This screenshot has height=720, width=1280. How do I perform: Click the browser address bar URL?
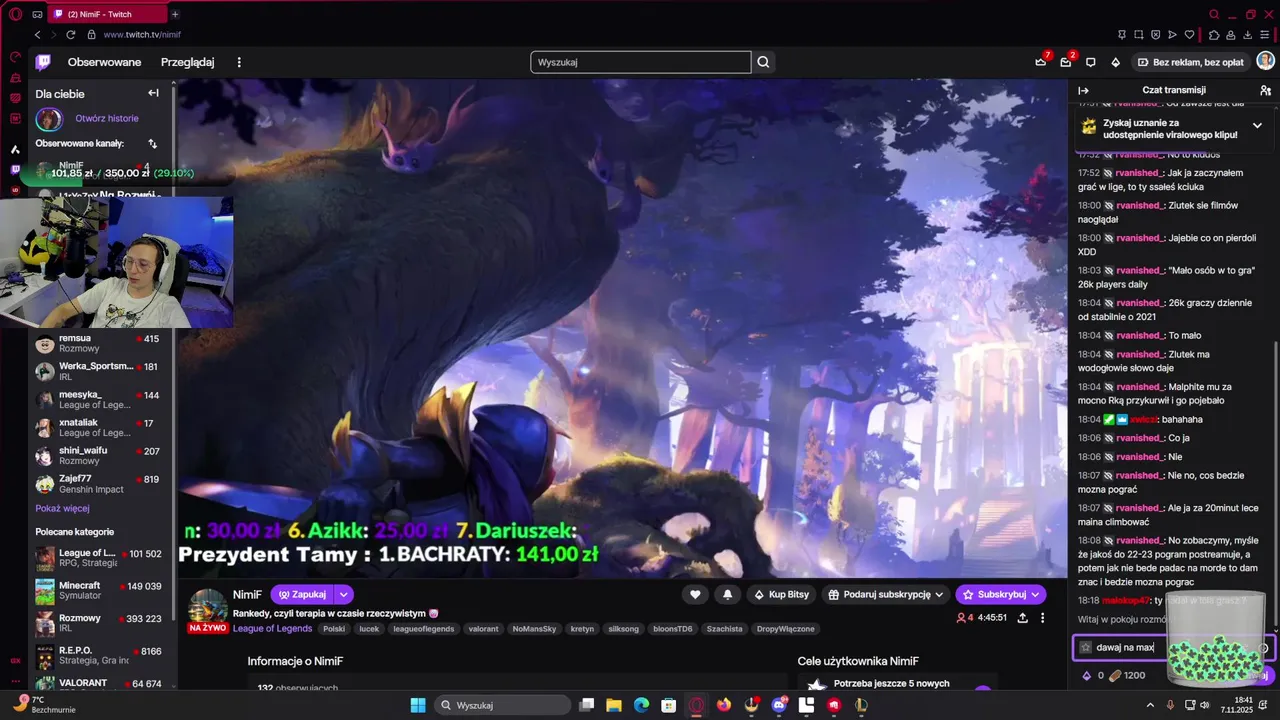(142, 35)
